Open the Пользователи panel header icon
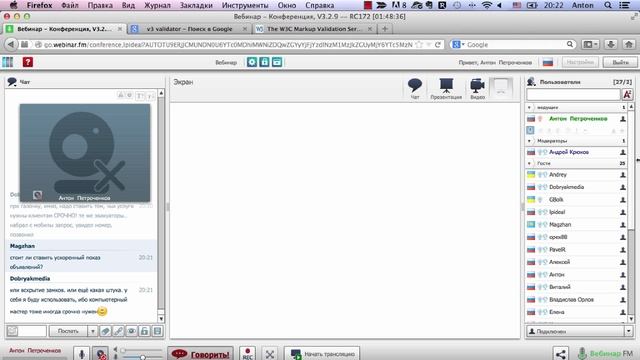The image size is (640, 360). (x=531, y=82)
